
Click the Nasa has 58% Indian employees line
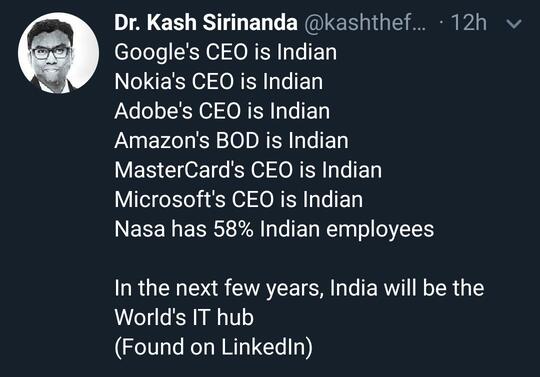point(274,229)
